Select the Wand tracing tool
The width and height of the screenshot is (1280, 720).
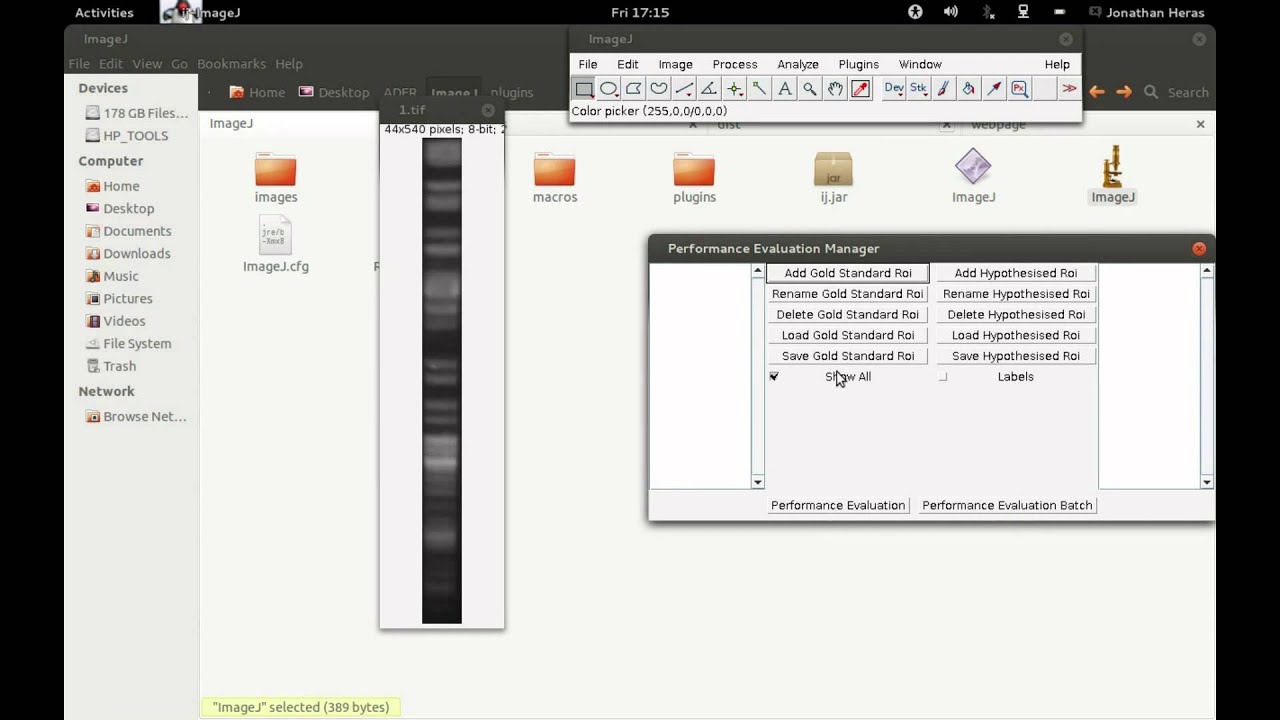(759, 89)
